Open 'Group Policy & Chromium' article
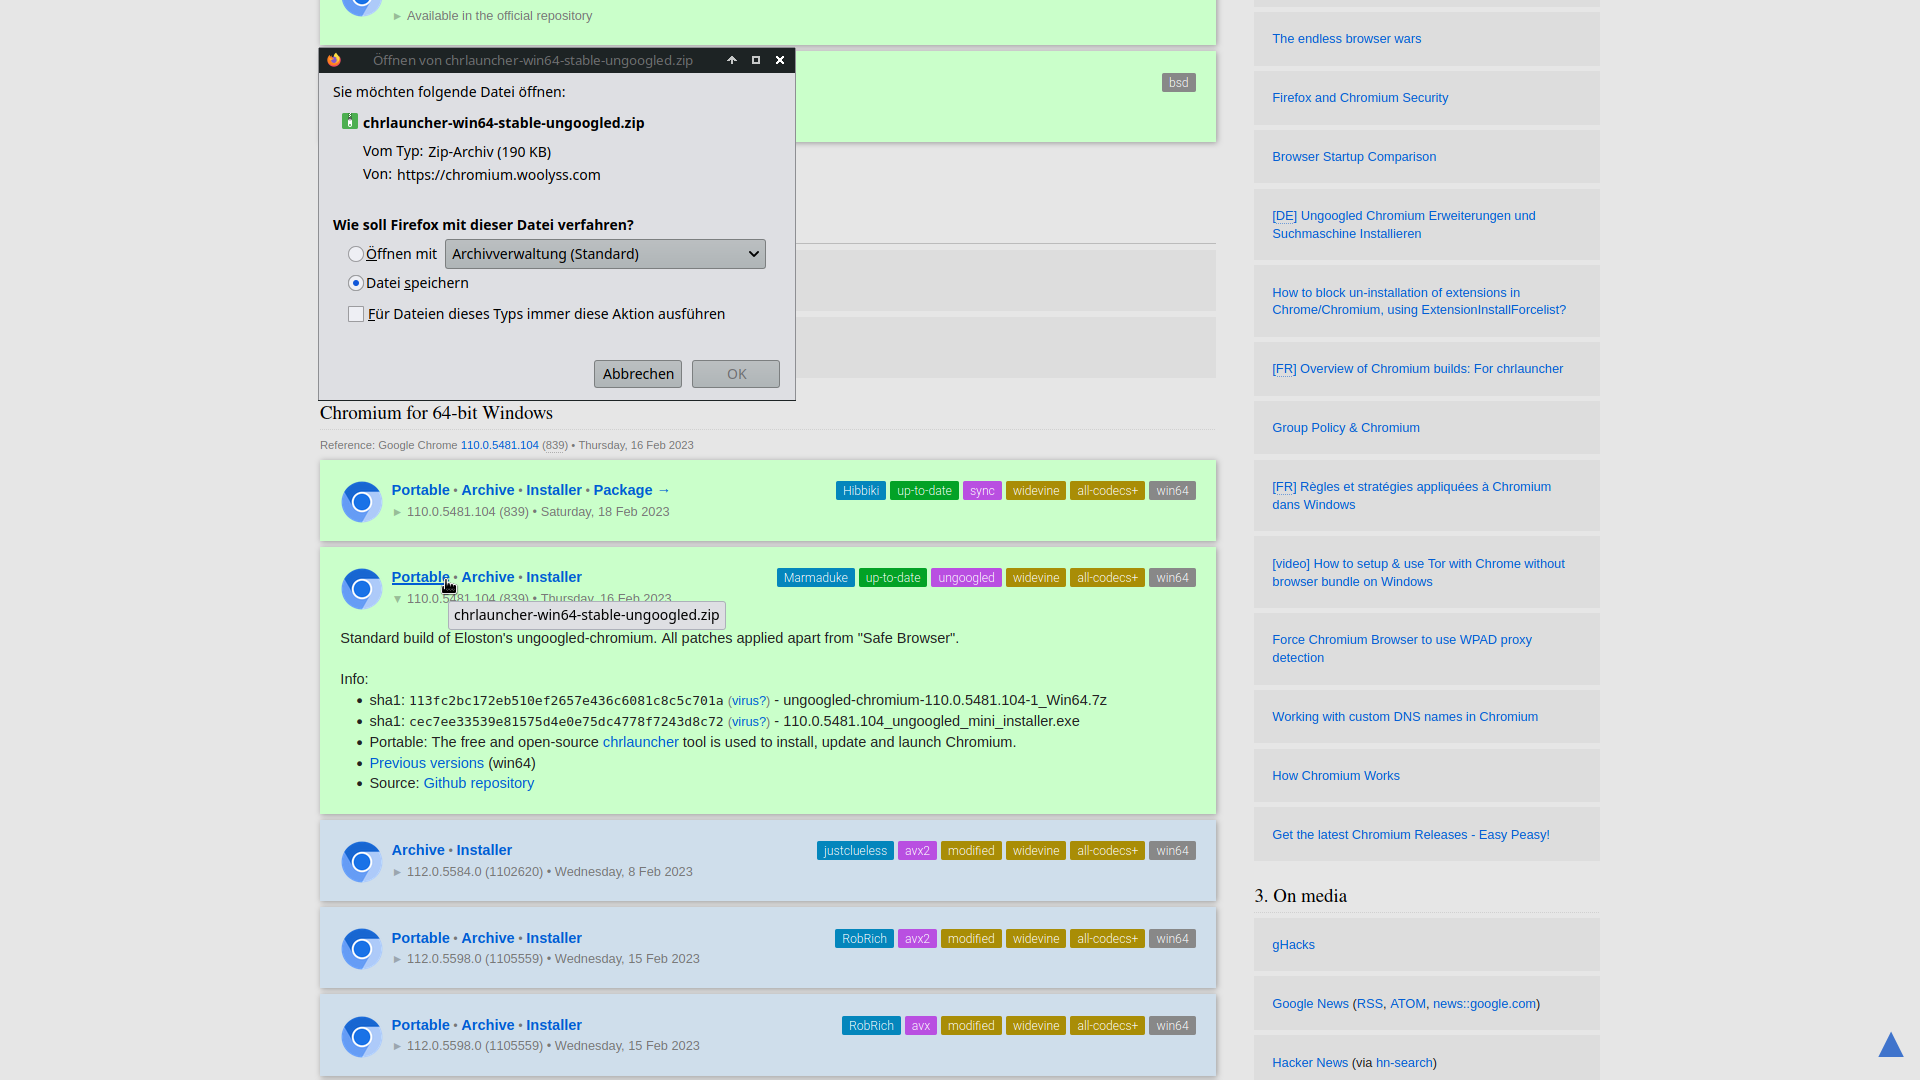Screen dimensions: 1920x1080 tap(1346, 428)
